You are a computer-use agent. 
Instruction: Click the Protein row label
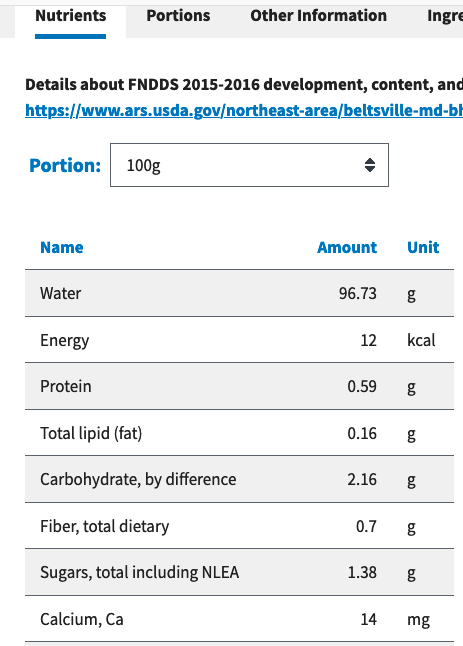[65, 386]
